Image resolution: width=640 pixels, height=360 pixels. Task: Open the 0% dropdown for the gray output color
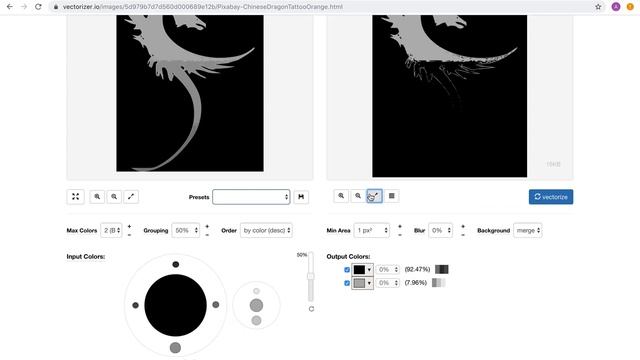point(387,283)
